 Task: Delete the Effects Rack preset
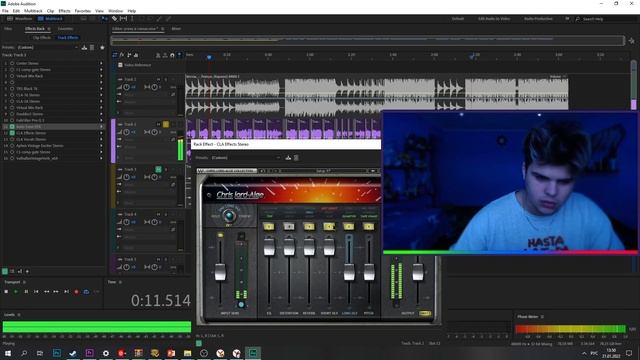[x=92, y=47]
